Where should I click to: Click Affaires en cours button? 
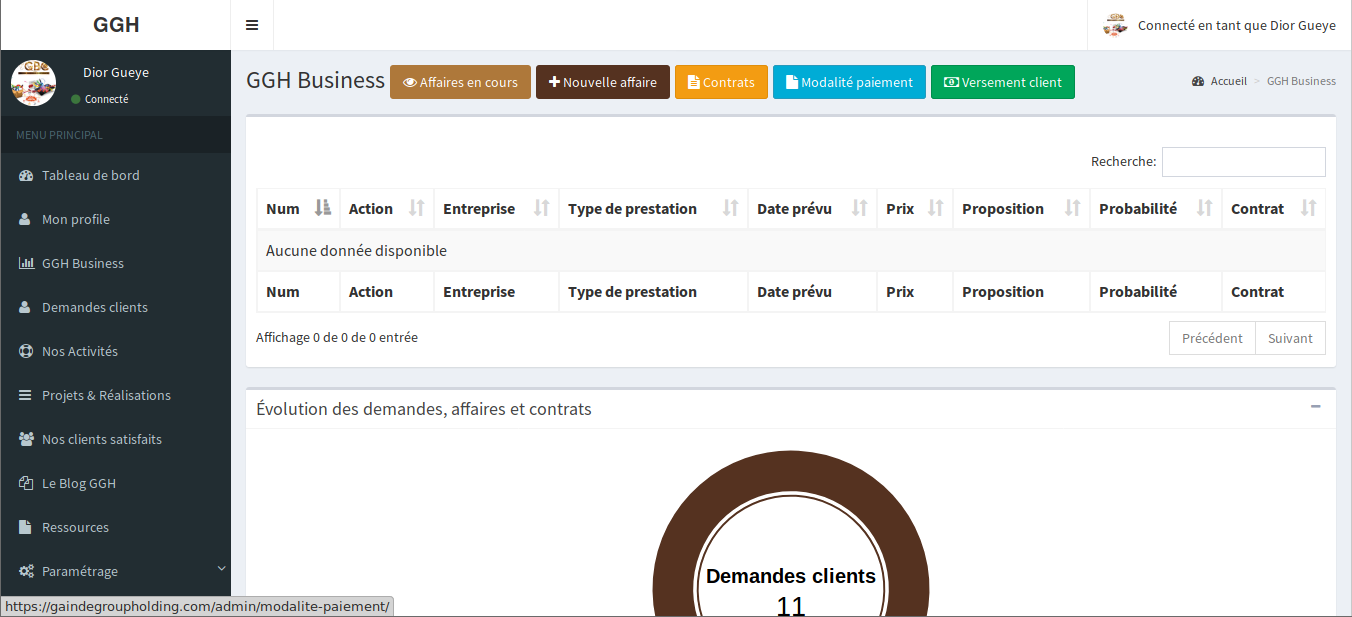(x=460, y=82)
